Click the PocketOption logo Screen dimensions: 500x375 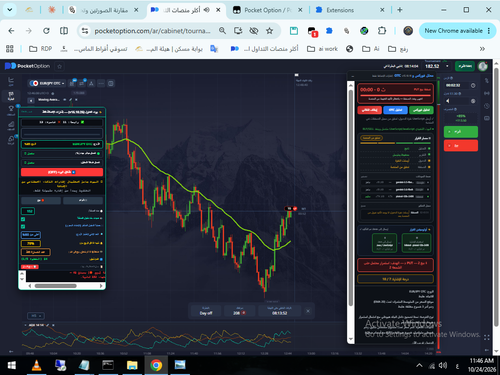pos(27,66)
